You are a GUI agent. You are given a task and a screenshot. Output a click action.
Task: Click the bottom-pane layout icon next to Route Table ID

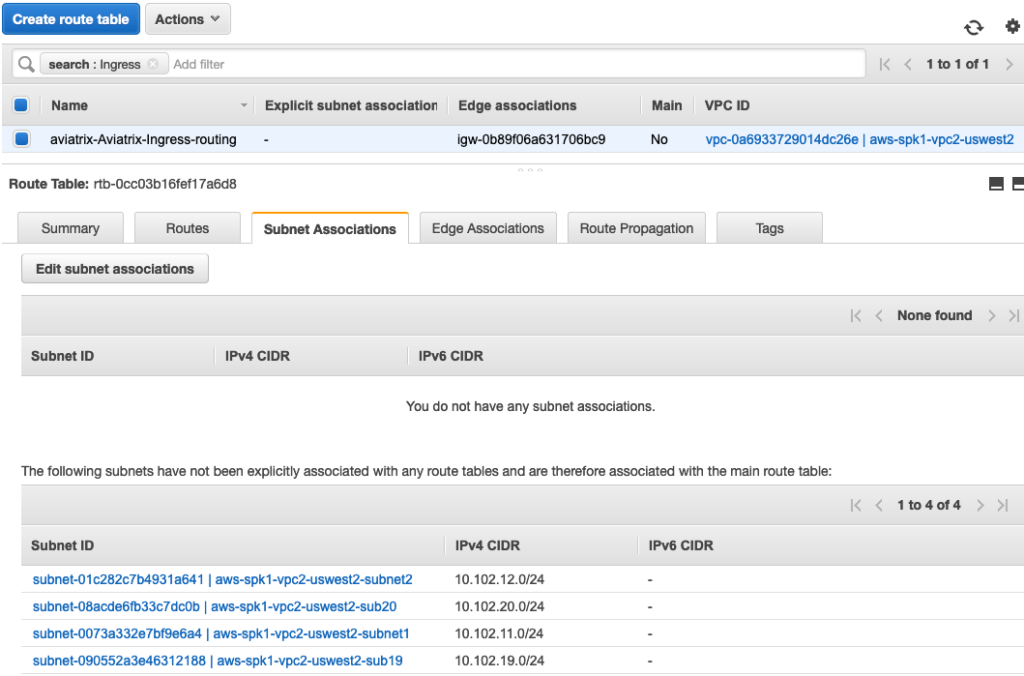pos(996,184)
